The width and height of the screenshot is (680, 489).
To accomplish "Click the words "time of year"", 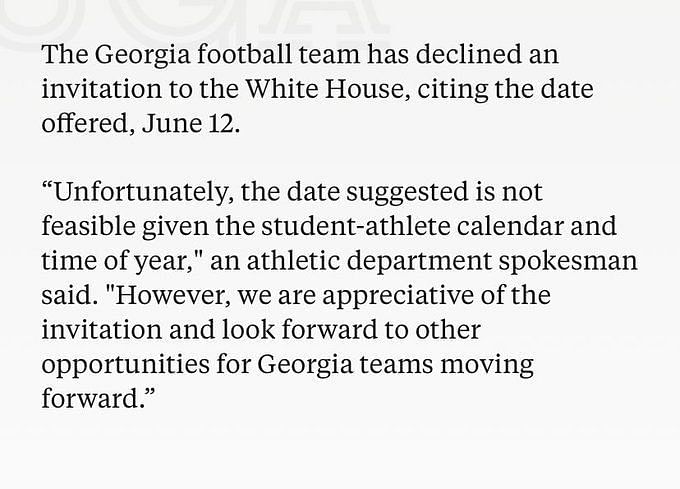I will point(114,262).
